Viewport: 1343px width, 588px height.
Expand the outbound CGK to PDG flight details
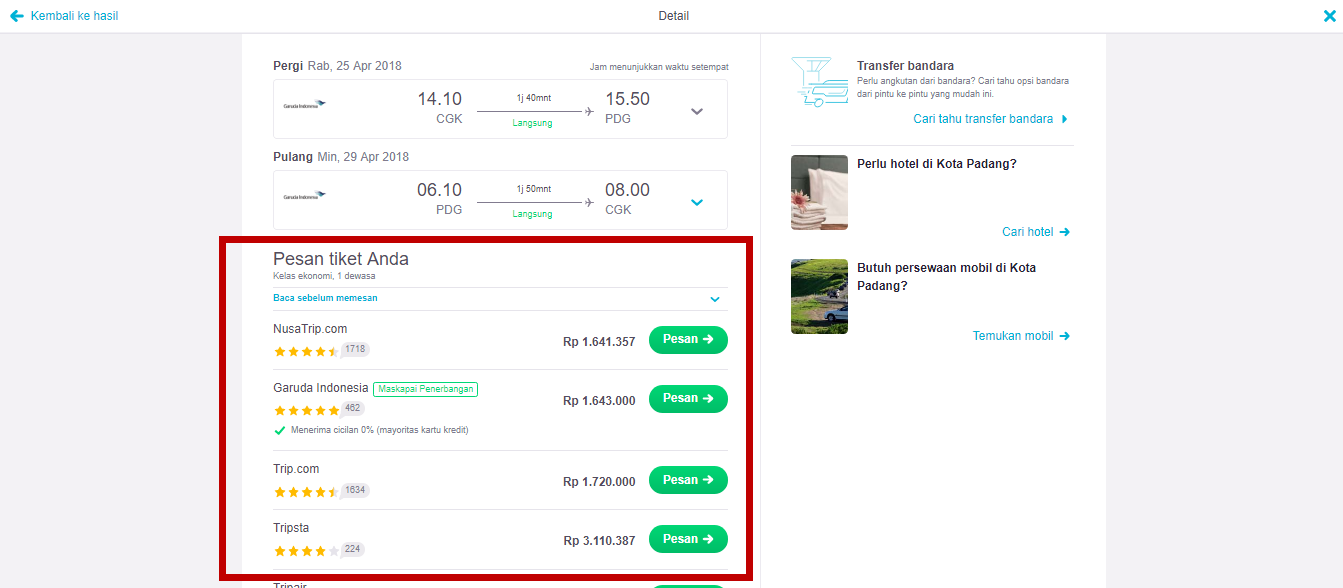[697, 111]
